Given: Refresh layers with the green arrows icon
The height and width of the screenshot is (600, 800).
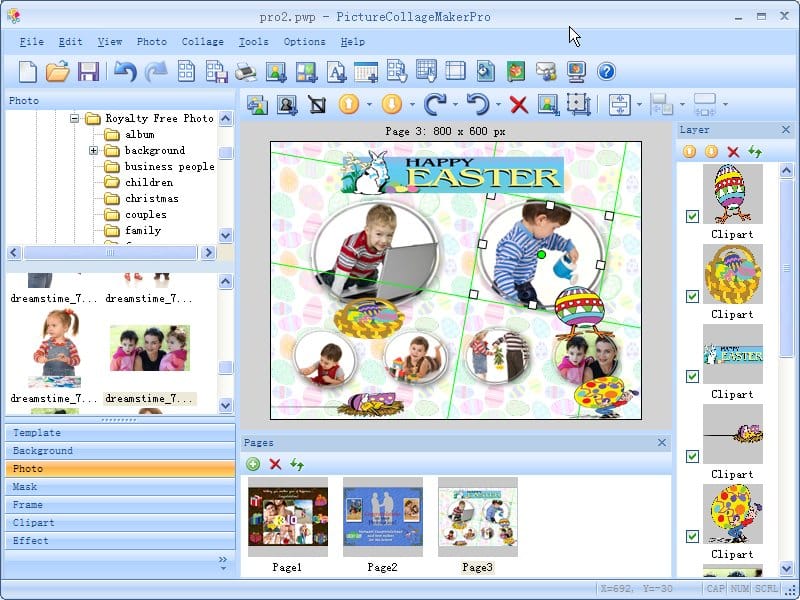Looking at the screenshot, I should pyautogui.click(x=755, y=151).
